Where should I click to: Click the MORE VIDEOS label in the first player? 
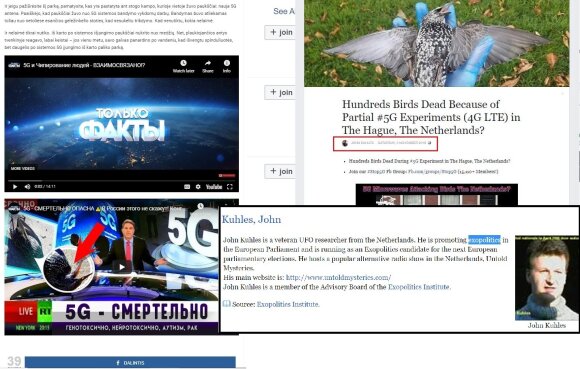click(23, 168)
